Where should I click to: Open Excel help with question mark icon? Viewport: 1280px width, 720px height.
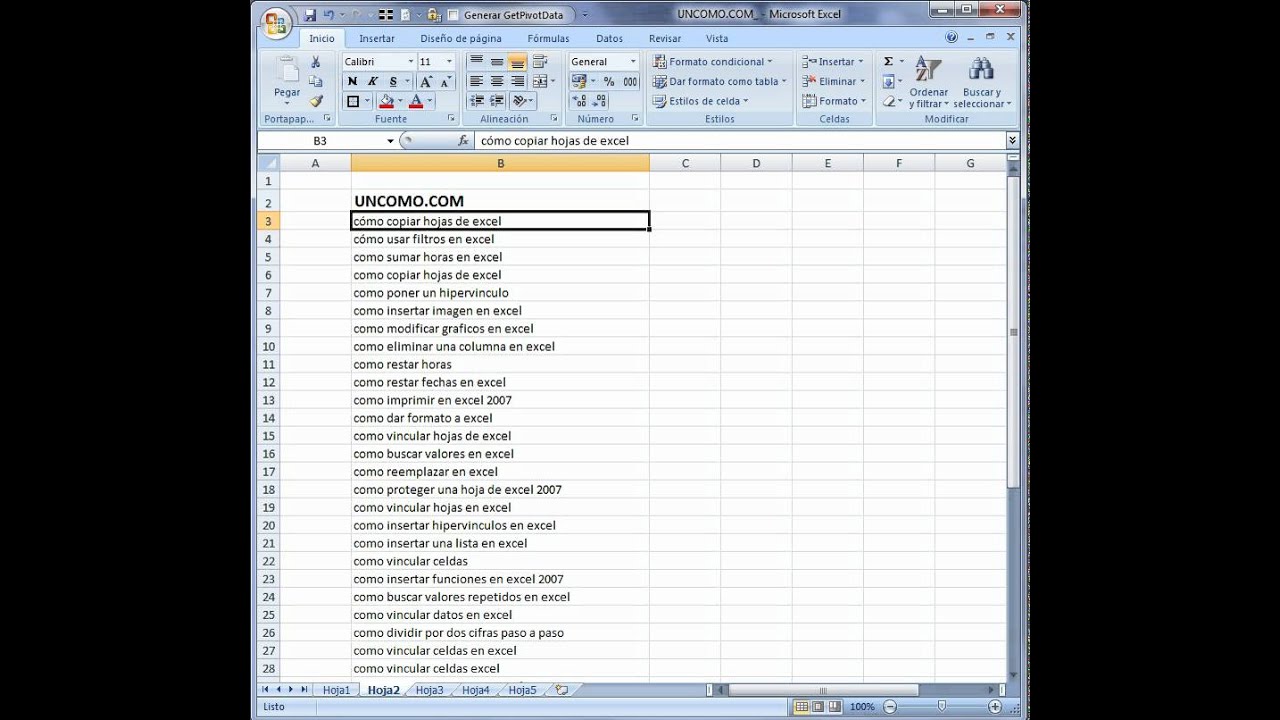pyautogui.click(x=951, y=38)
